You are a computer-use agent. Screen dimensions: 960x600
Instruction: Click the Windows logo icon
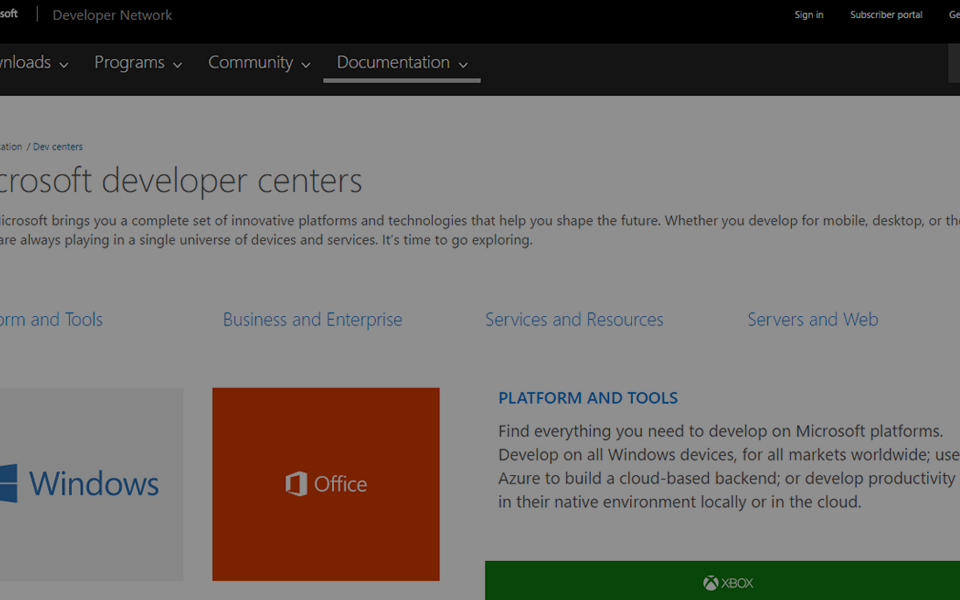[8, 484]
